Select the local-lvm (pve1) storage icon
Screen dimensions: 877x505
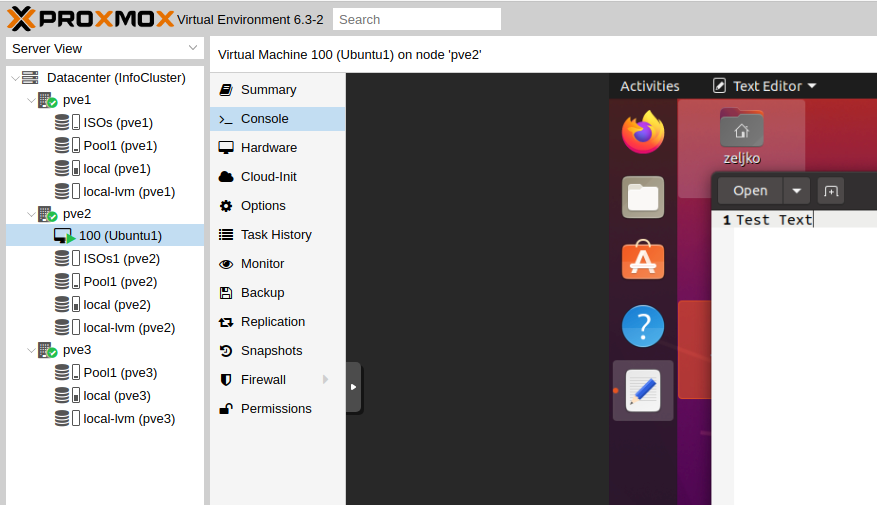point(67,191)
